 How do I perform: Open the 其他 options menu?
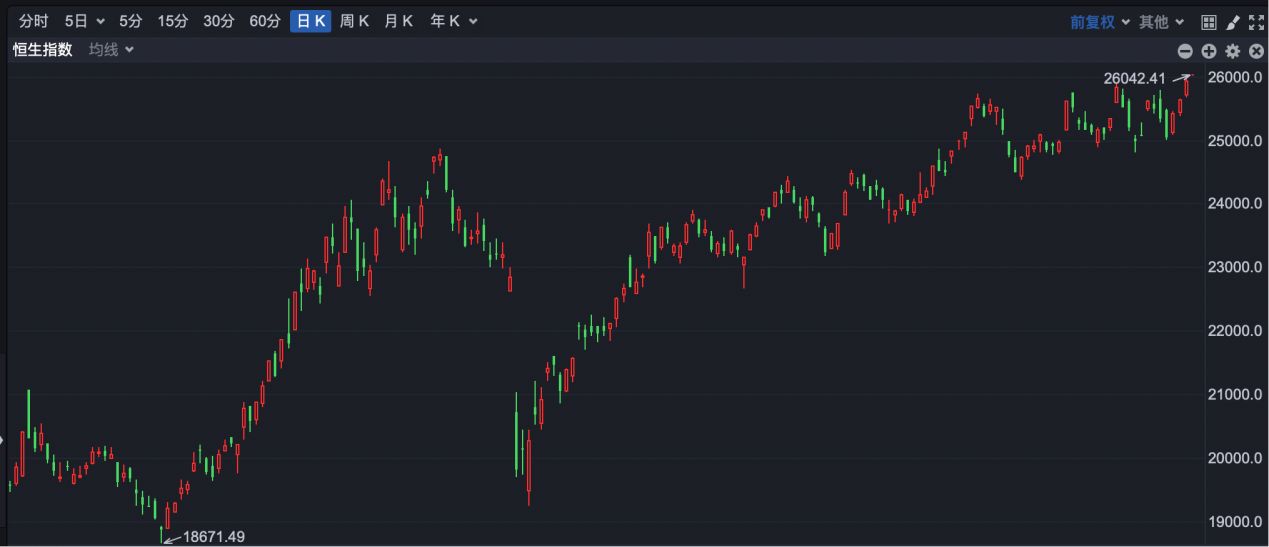point(1161,22)
